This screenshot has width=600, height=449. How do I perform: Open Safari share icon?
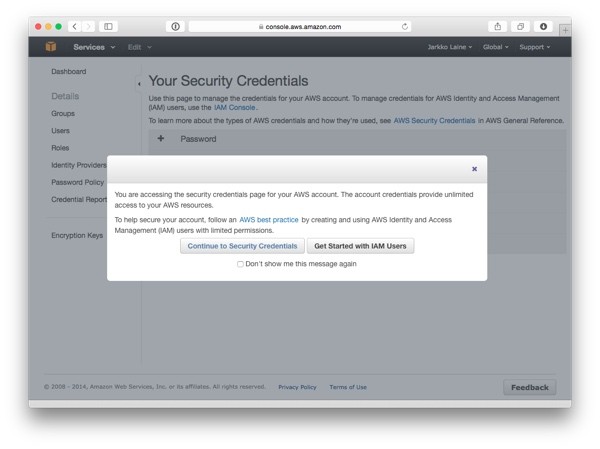(x=497, y=26)
